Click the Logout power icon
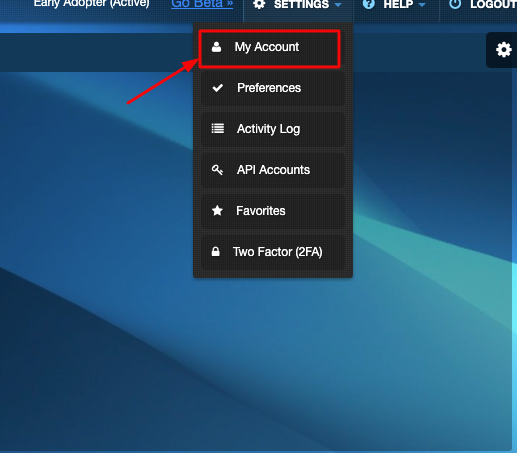This screenshot has height=453, width=517. (x=455, y=4)
